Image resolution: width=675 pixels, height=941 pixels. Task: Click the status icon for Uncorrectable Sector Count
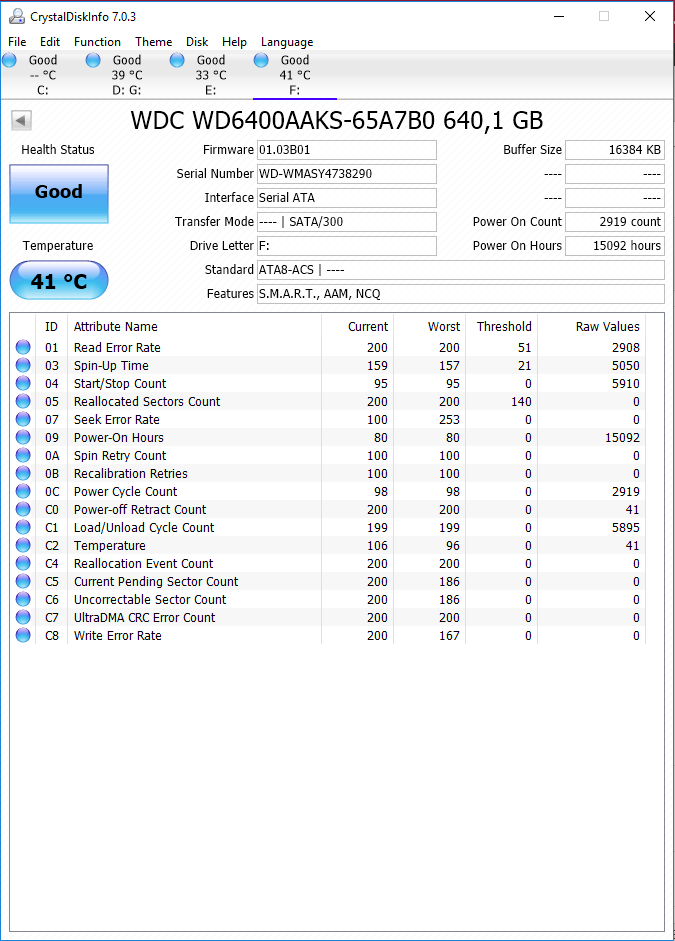pyautogui.click(x=23, y=599)
